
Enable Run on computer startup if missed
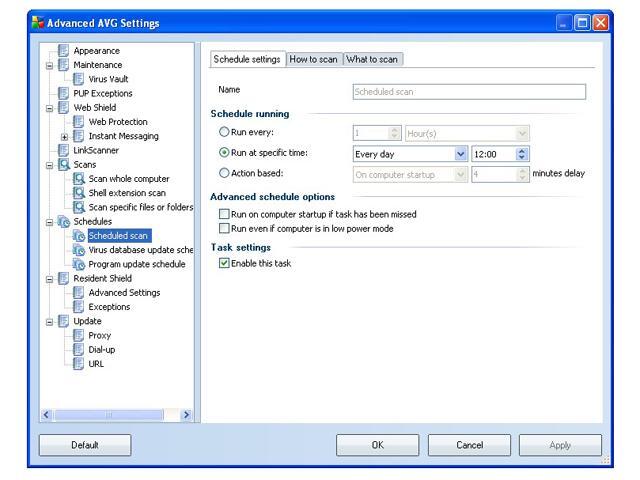click(224, 214)
